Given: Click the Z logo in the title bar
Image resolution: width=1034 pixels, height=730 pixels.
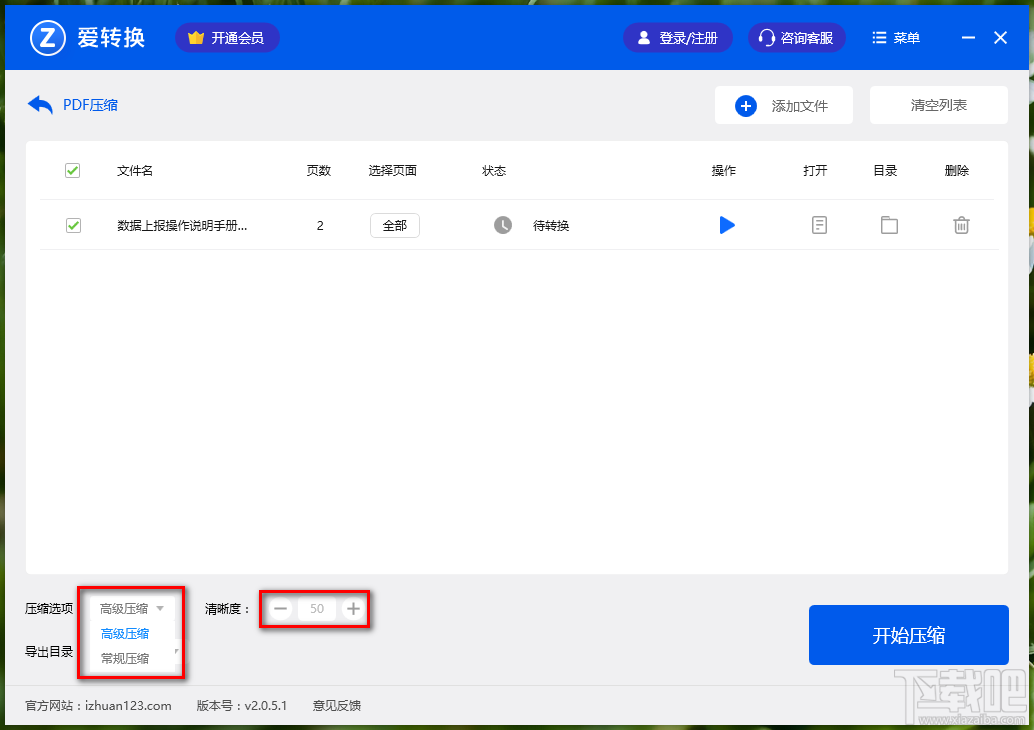Looking at the screenshot, I should coord(47,37).
